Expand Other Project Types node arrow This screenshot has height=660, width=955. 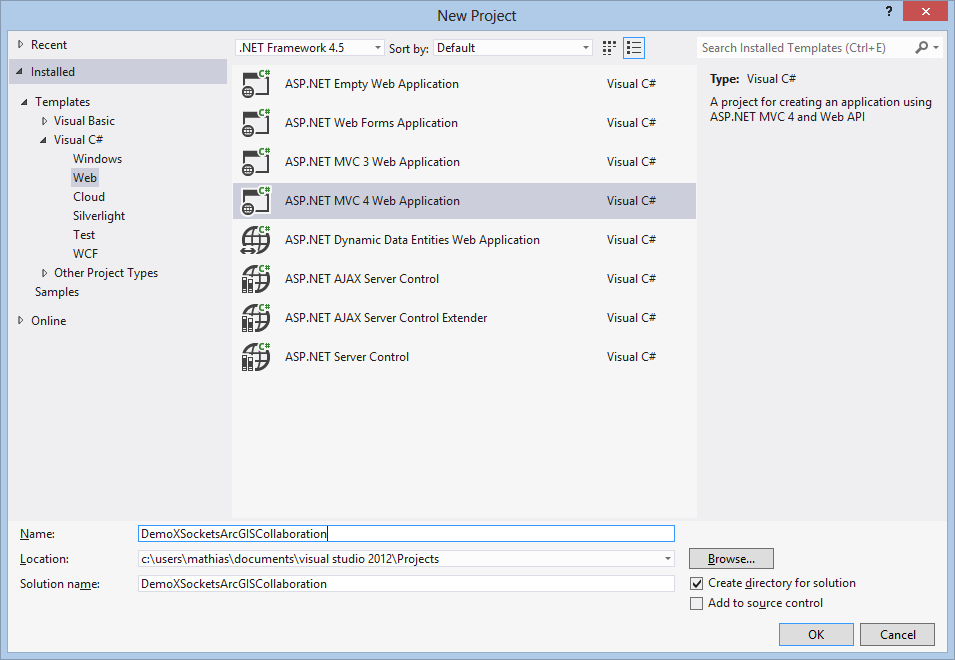pos(44,273)
